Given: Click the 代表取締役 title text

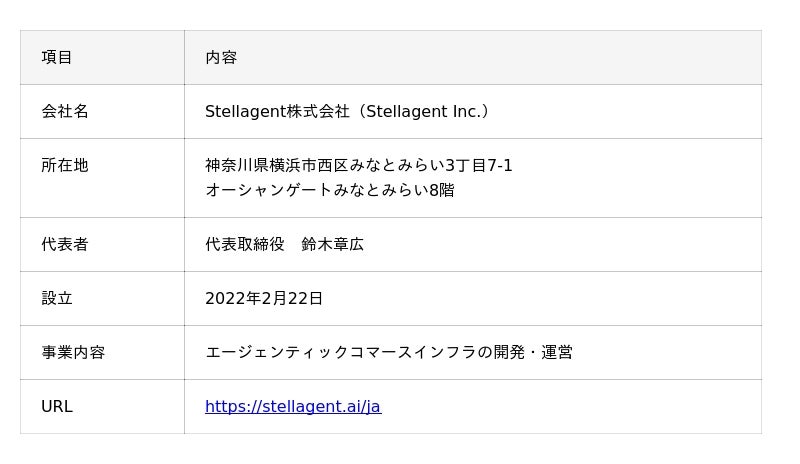Looking at the screenshot, I should (245, 244).
